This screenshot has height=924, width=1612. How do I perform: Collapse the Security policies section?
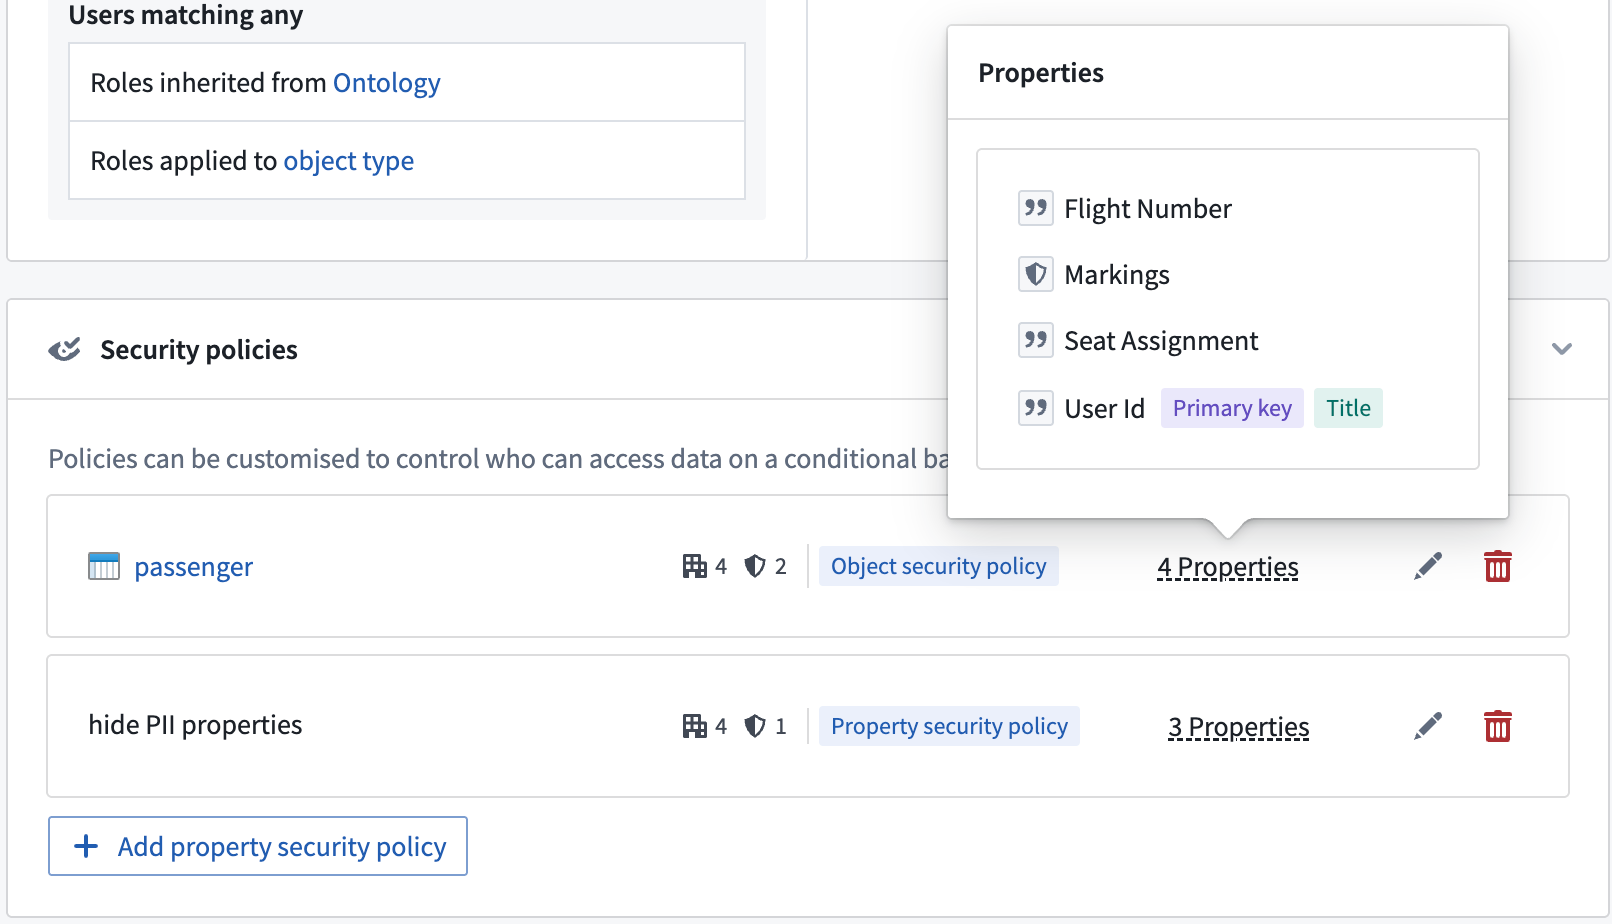click(1560, 349)
